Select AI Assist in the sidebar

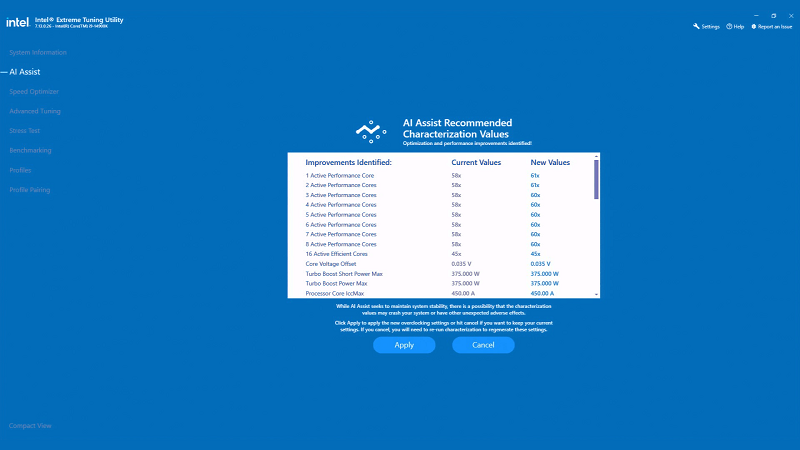coord(24,72)
